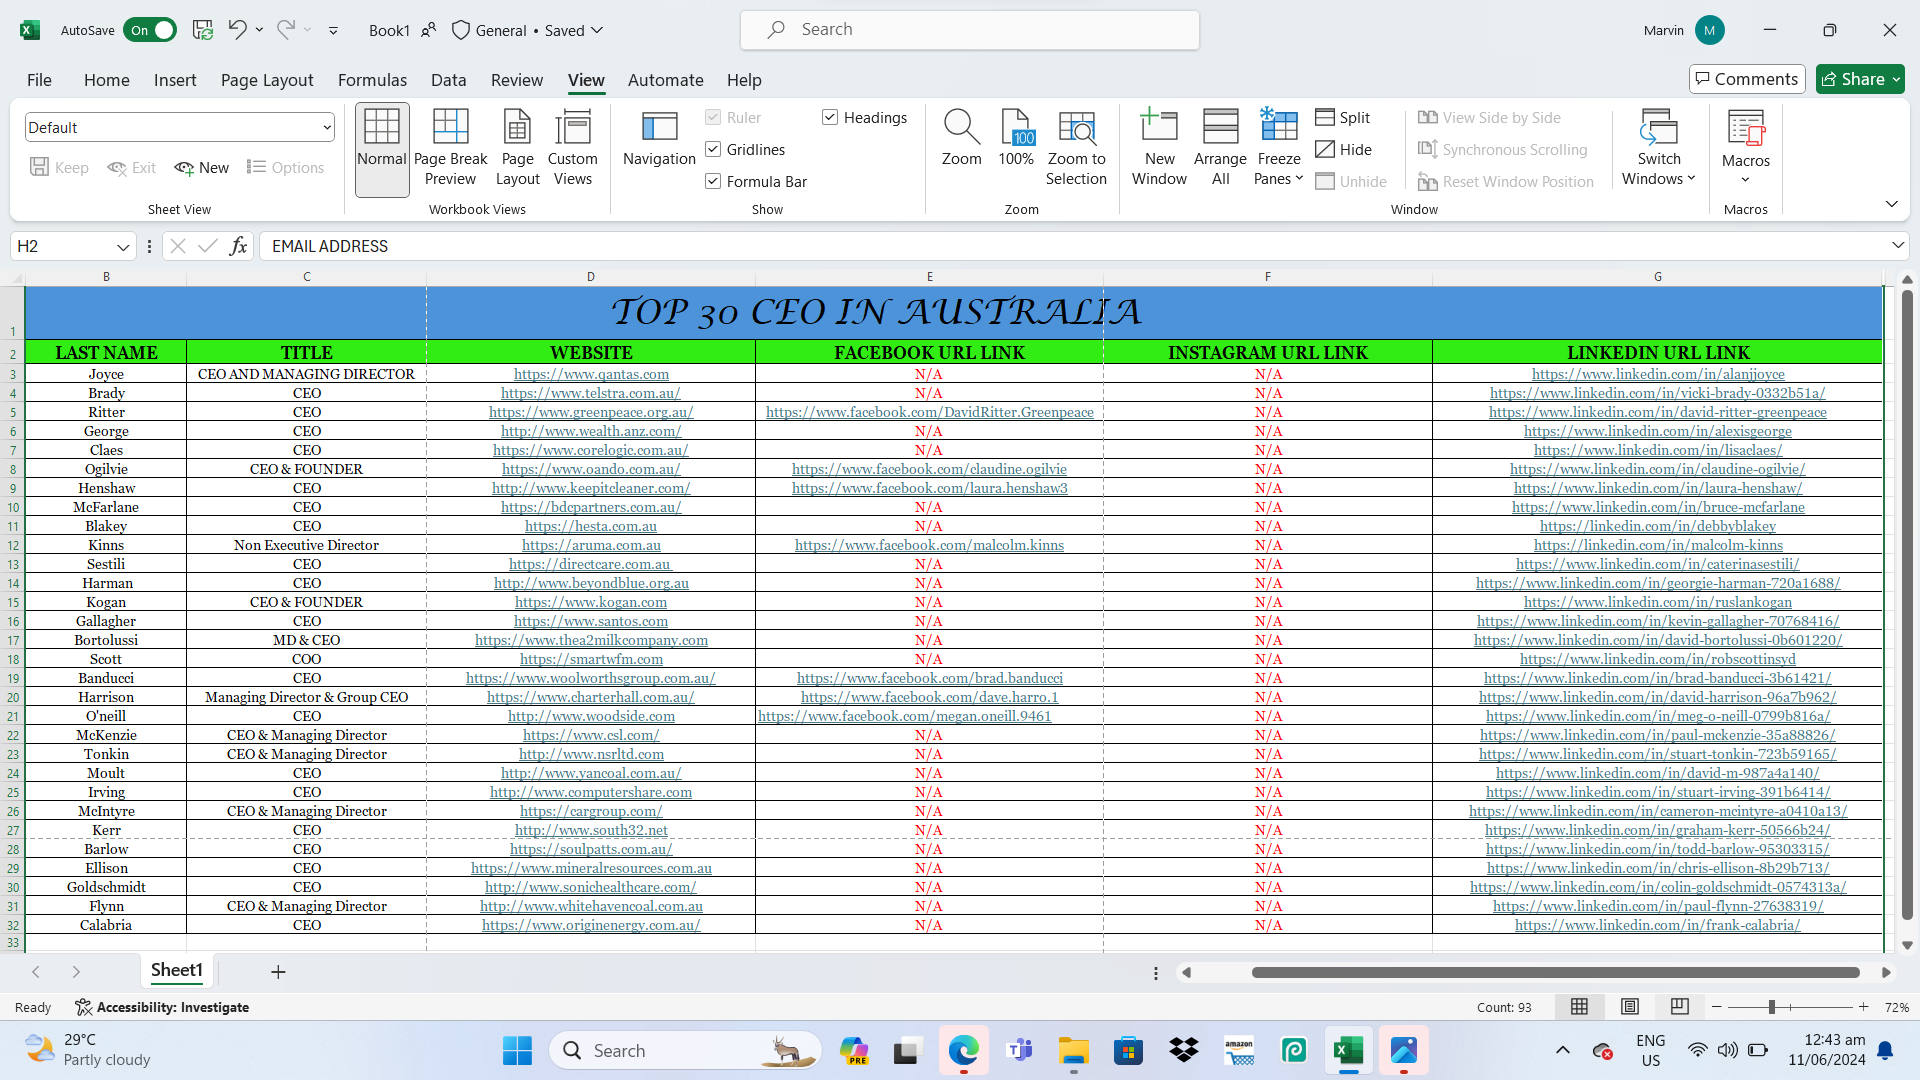Expand the Sheet View Default dropdown
Screen dimensions: 1920x1080
coord(326,127)
